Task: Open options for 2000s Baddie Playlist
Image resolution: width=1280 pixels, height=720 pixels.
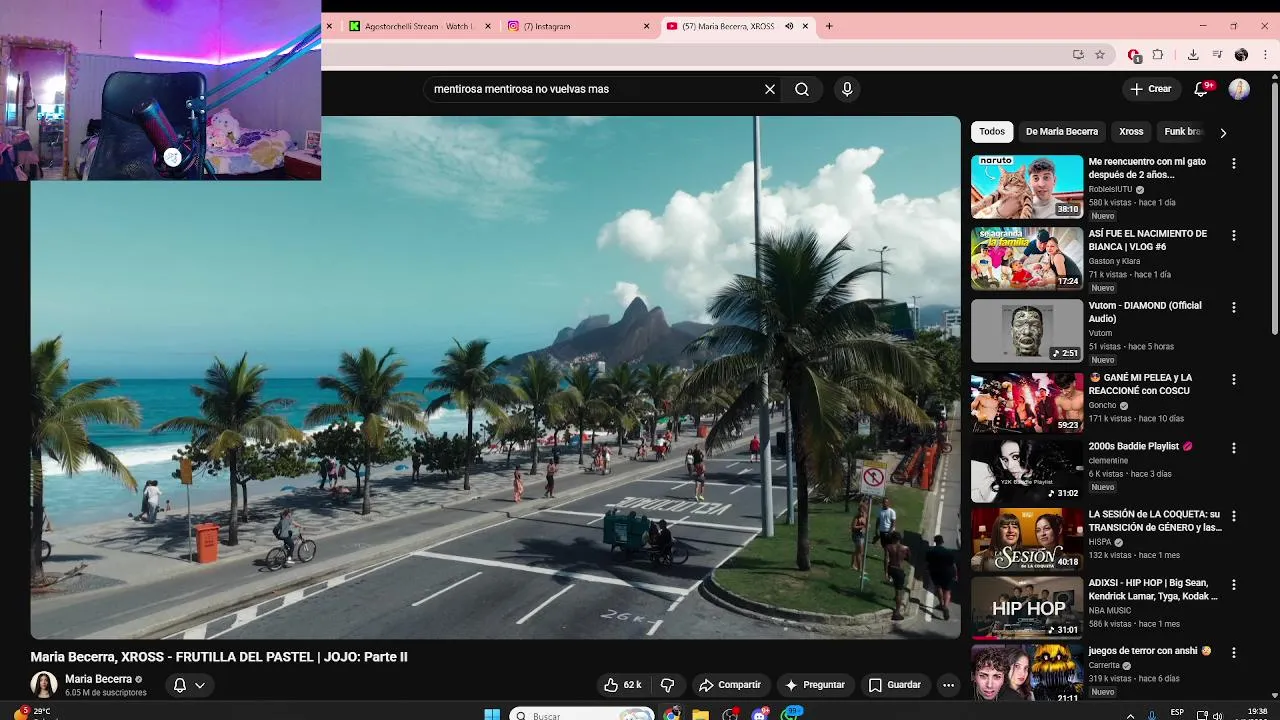Action: (1233, 447)
